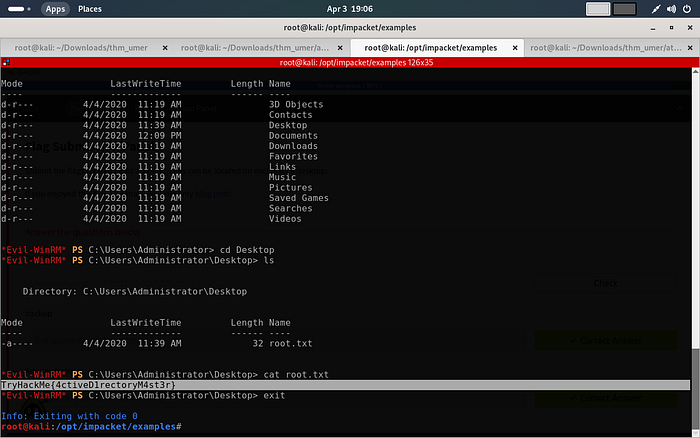Screen dimensions: 700x438
Task: Close the /opt/impacket/examples tab
Action: pyautogui.click(x=515, y=48)
